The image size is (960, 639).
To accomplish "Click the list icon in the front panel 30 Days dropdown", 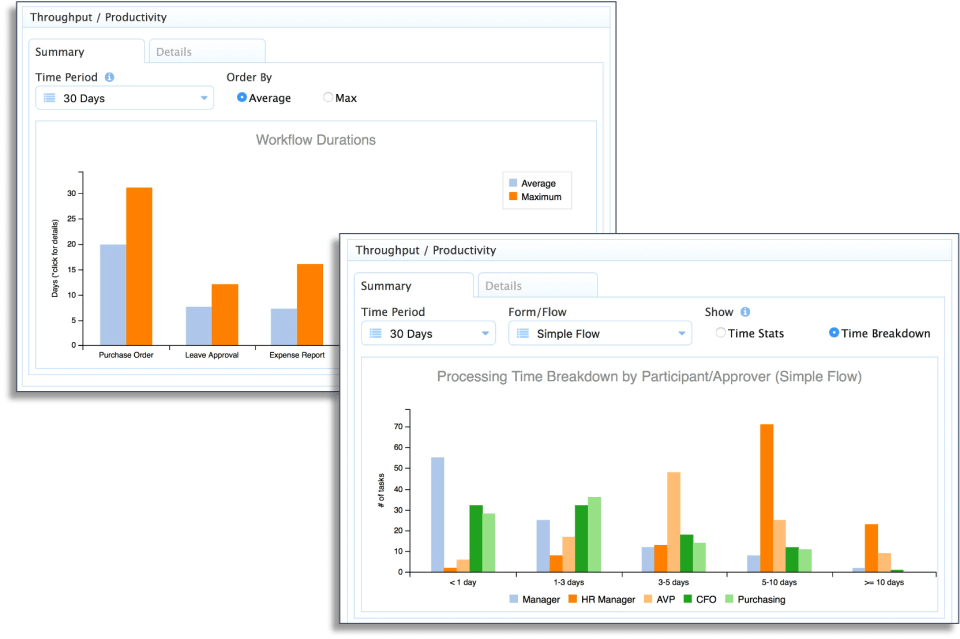I will (x=376, y=334).
